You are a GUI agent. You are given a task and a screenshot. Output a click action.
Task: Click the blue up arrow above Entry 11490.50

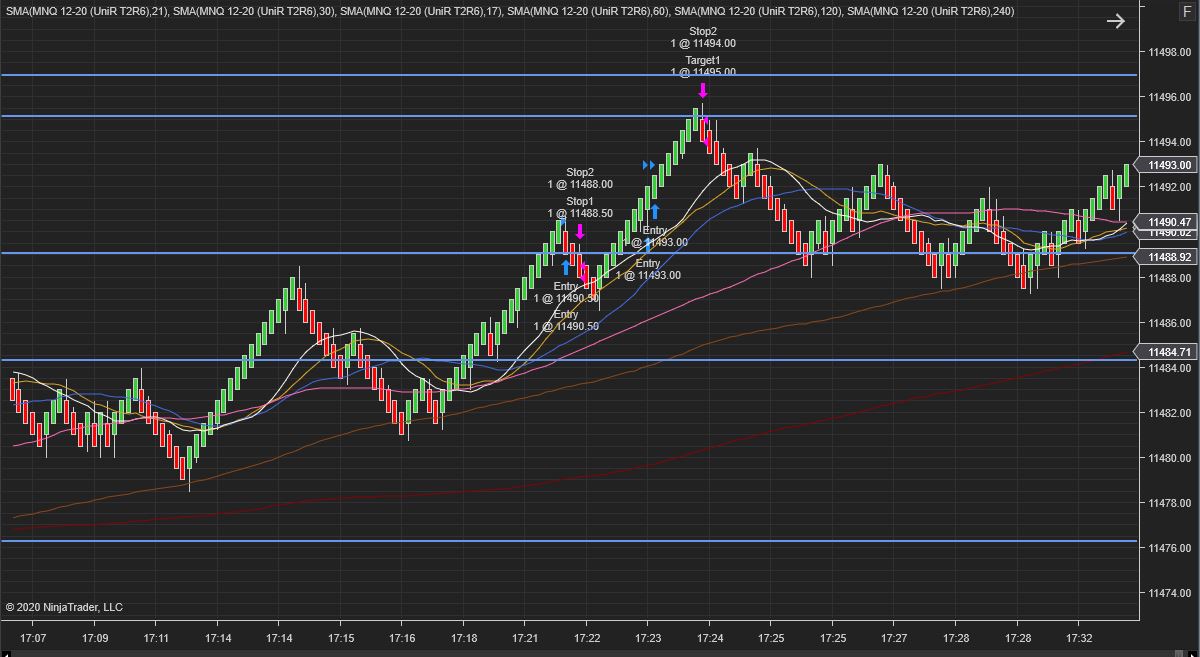(x=566, y=267)
